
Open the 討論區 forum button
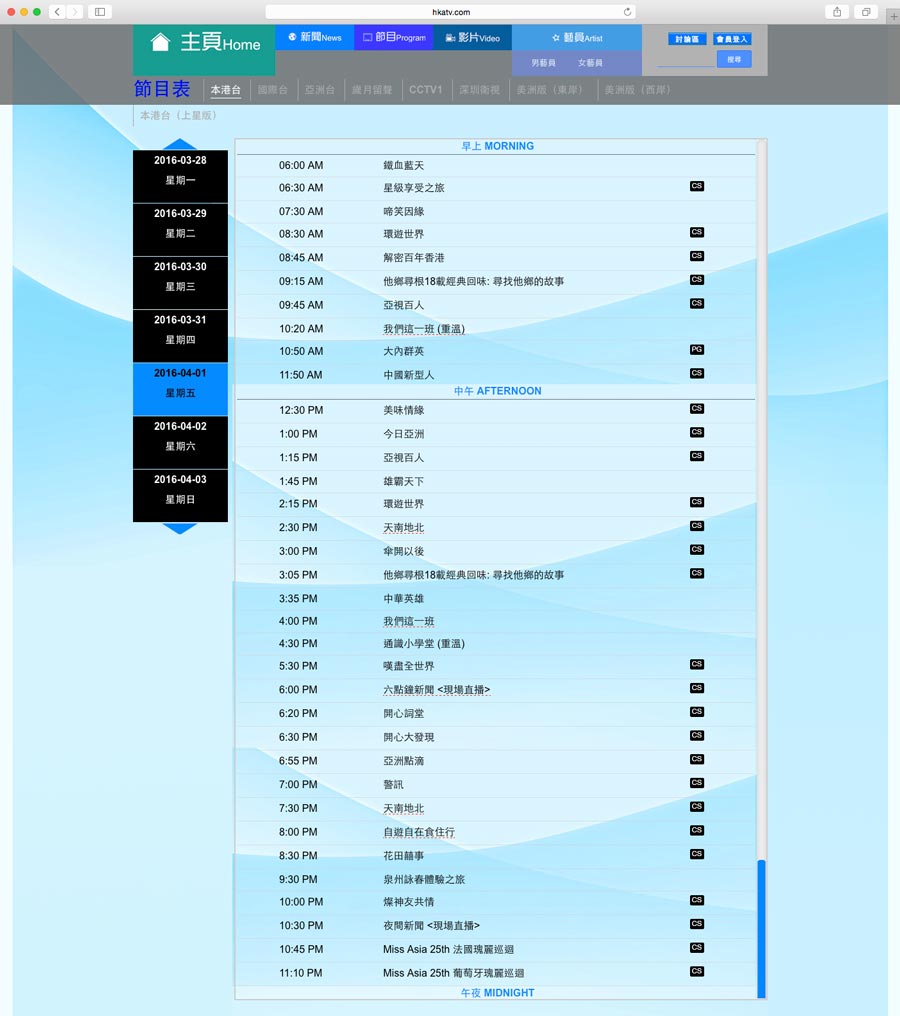pyautogui.click(x=687, y=40)
